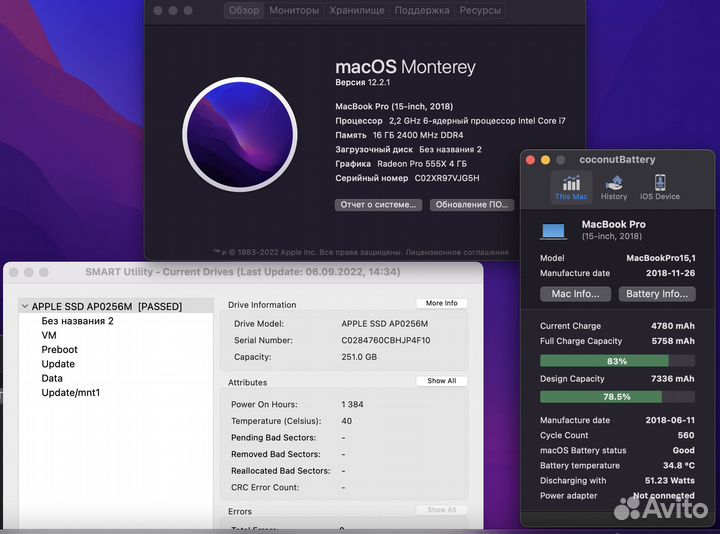720x534 pixels.
Task: Switch to the Хранилище tab
Action: [x=357, y=10]
